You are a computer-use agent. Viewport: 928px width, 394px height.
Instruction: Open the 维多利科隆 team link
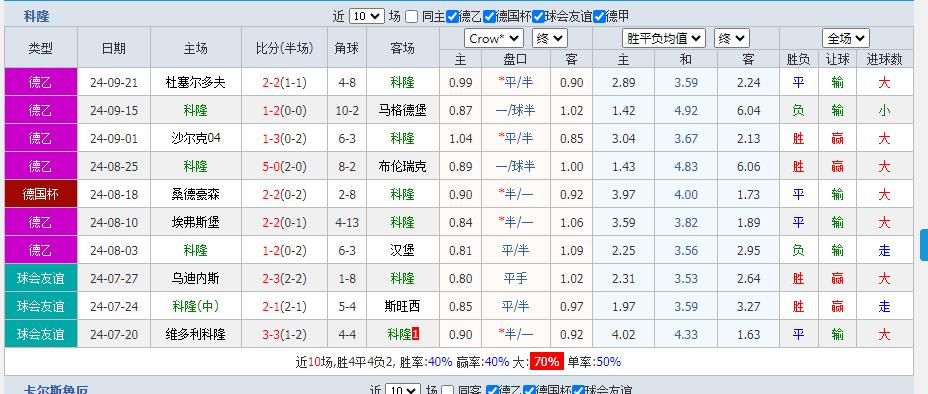tap(196, 334)
